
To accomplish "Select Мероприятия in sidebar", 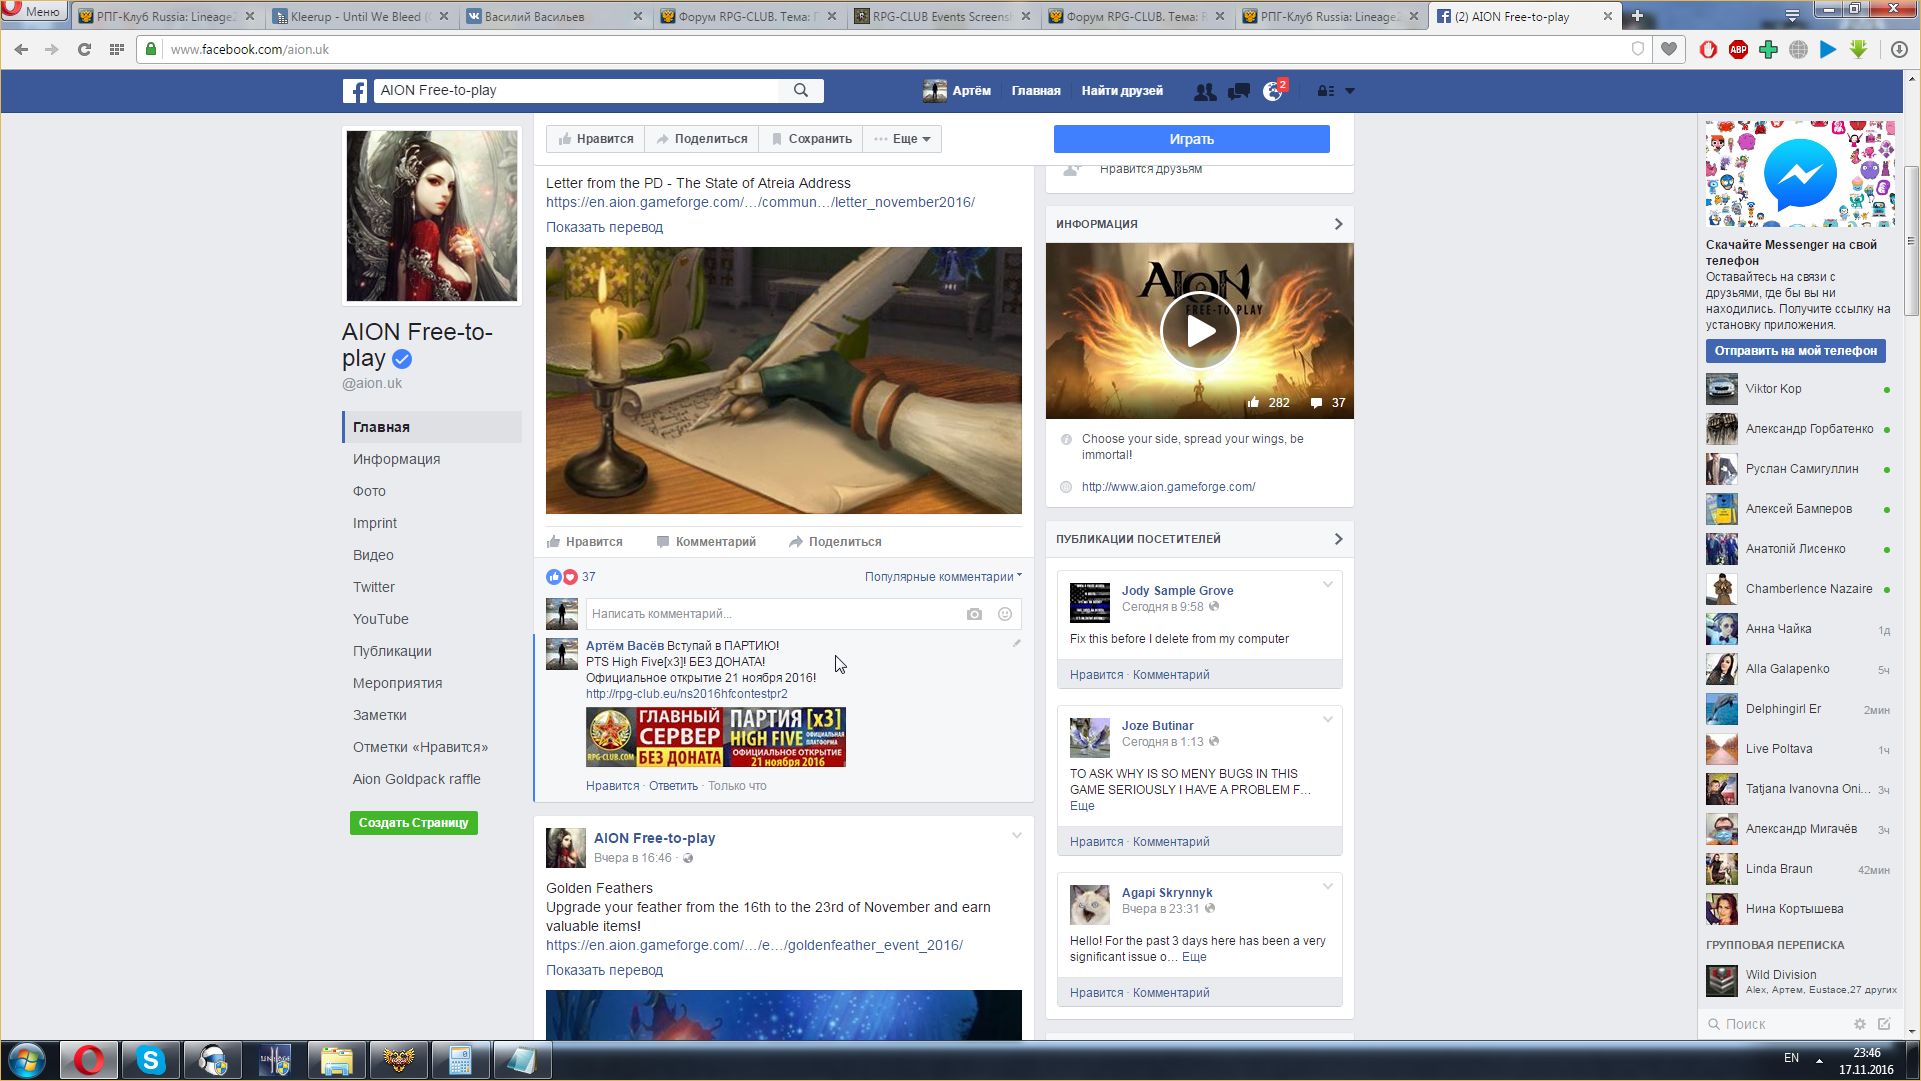I will click(397, 683).
